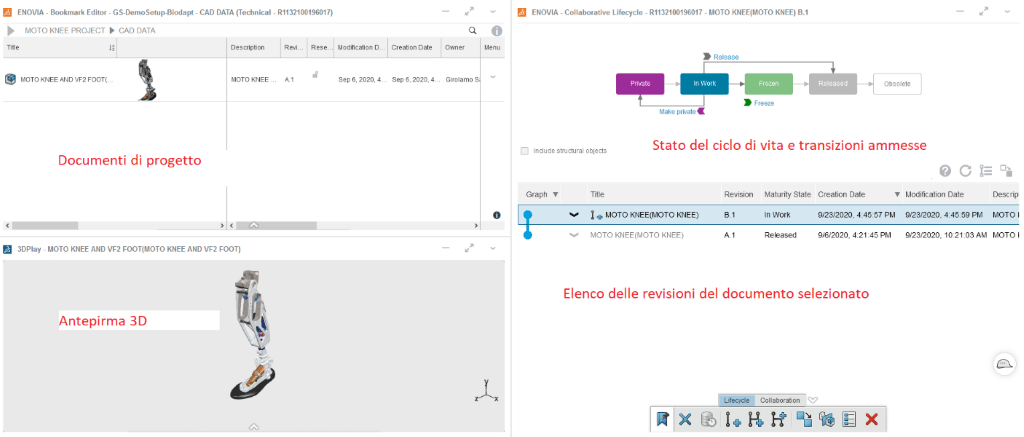
Task: Click the Released state box
Action: click(833, 84)
